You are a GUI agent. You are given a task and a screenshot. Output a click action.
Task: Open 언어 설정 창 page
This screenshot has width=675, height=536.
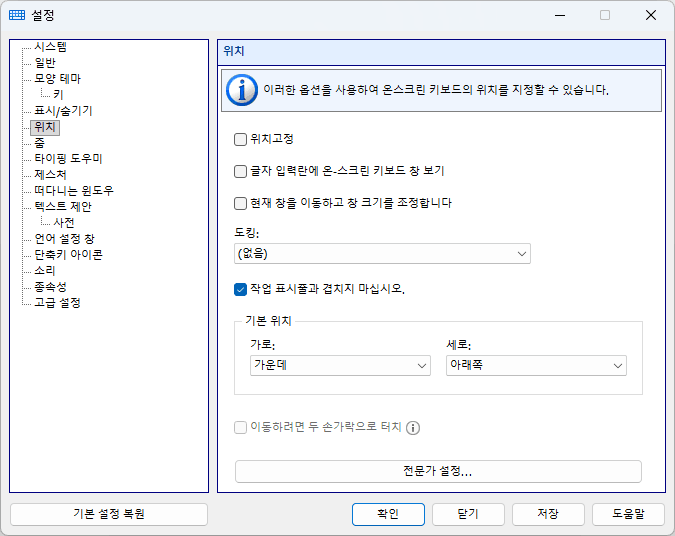pos(65,239)
